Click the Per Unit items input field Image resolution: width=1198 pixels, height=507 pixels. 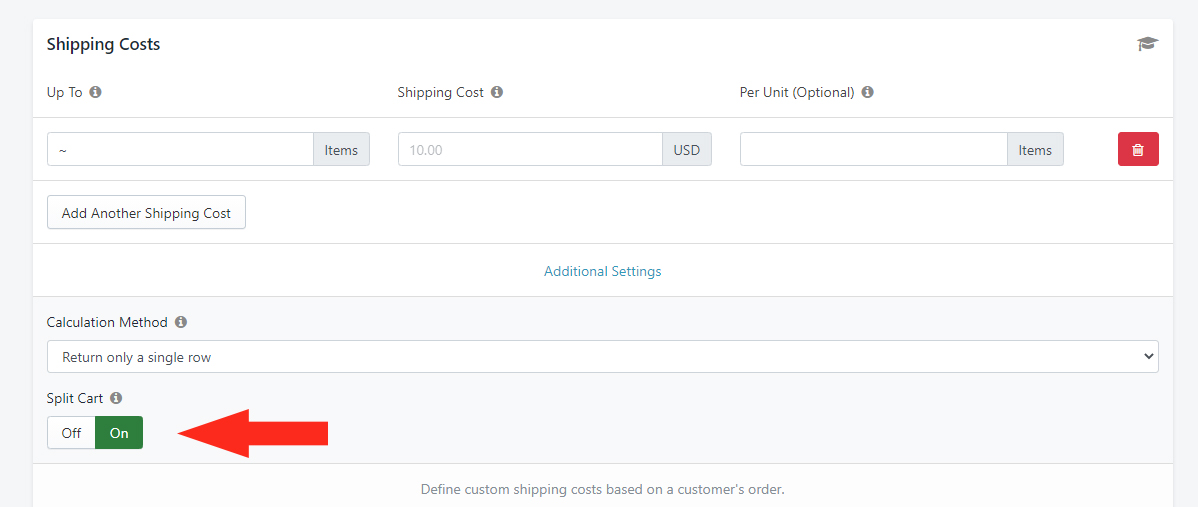tap(873, 150)
